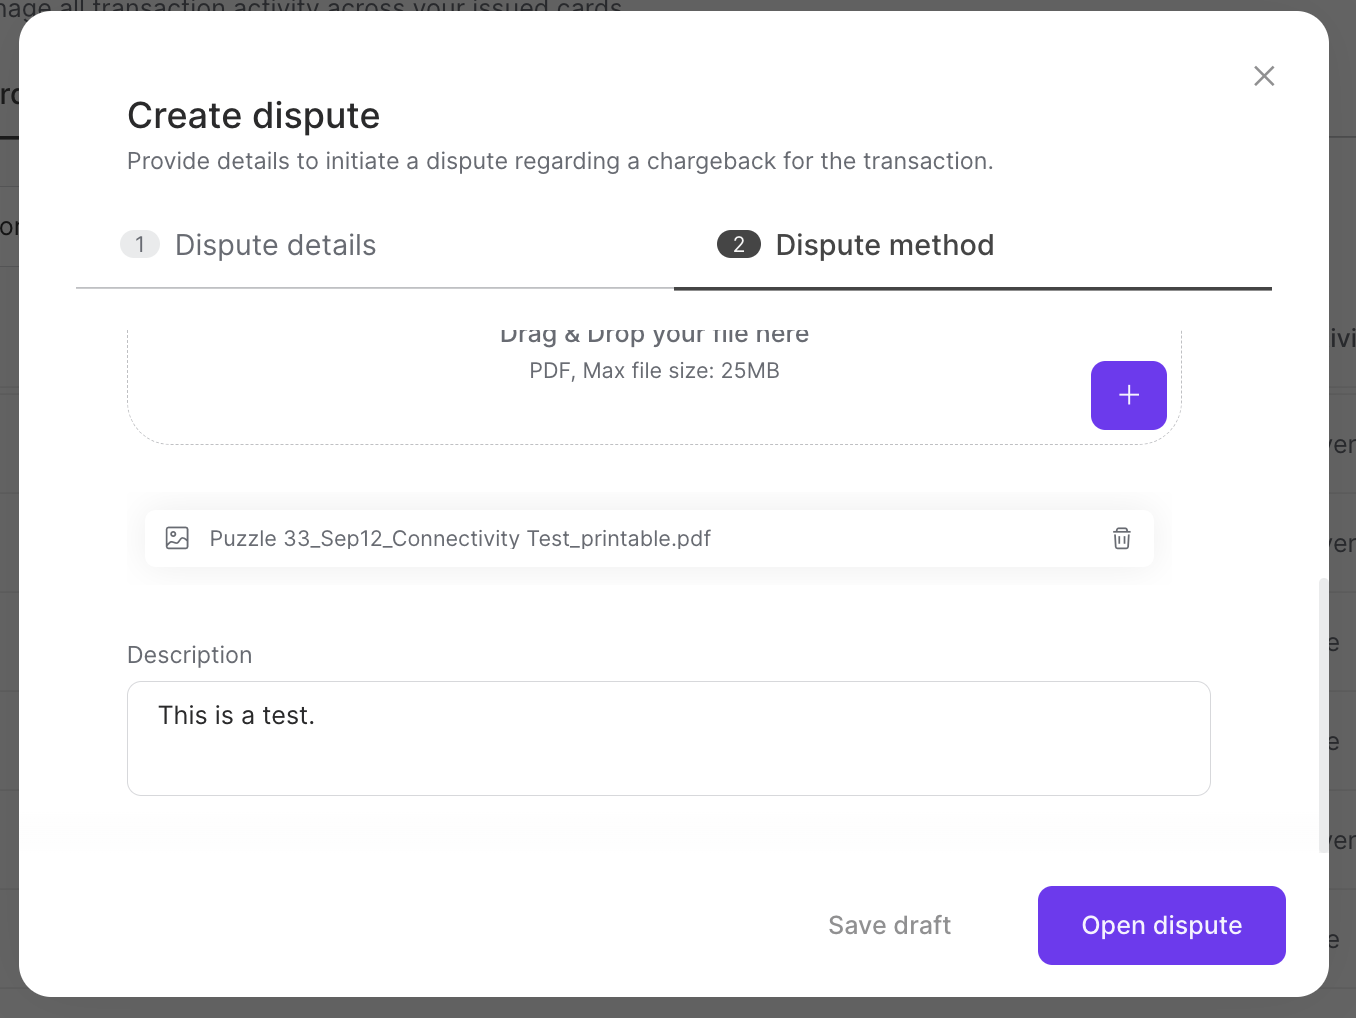Remove Puzzle 33 attachment using delete icon
Image resolution: width=1356 pixels, height=1018 pixels.
[1121, 538]
